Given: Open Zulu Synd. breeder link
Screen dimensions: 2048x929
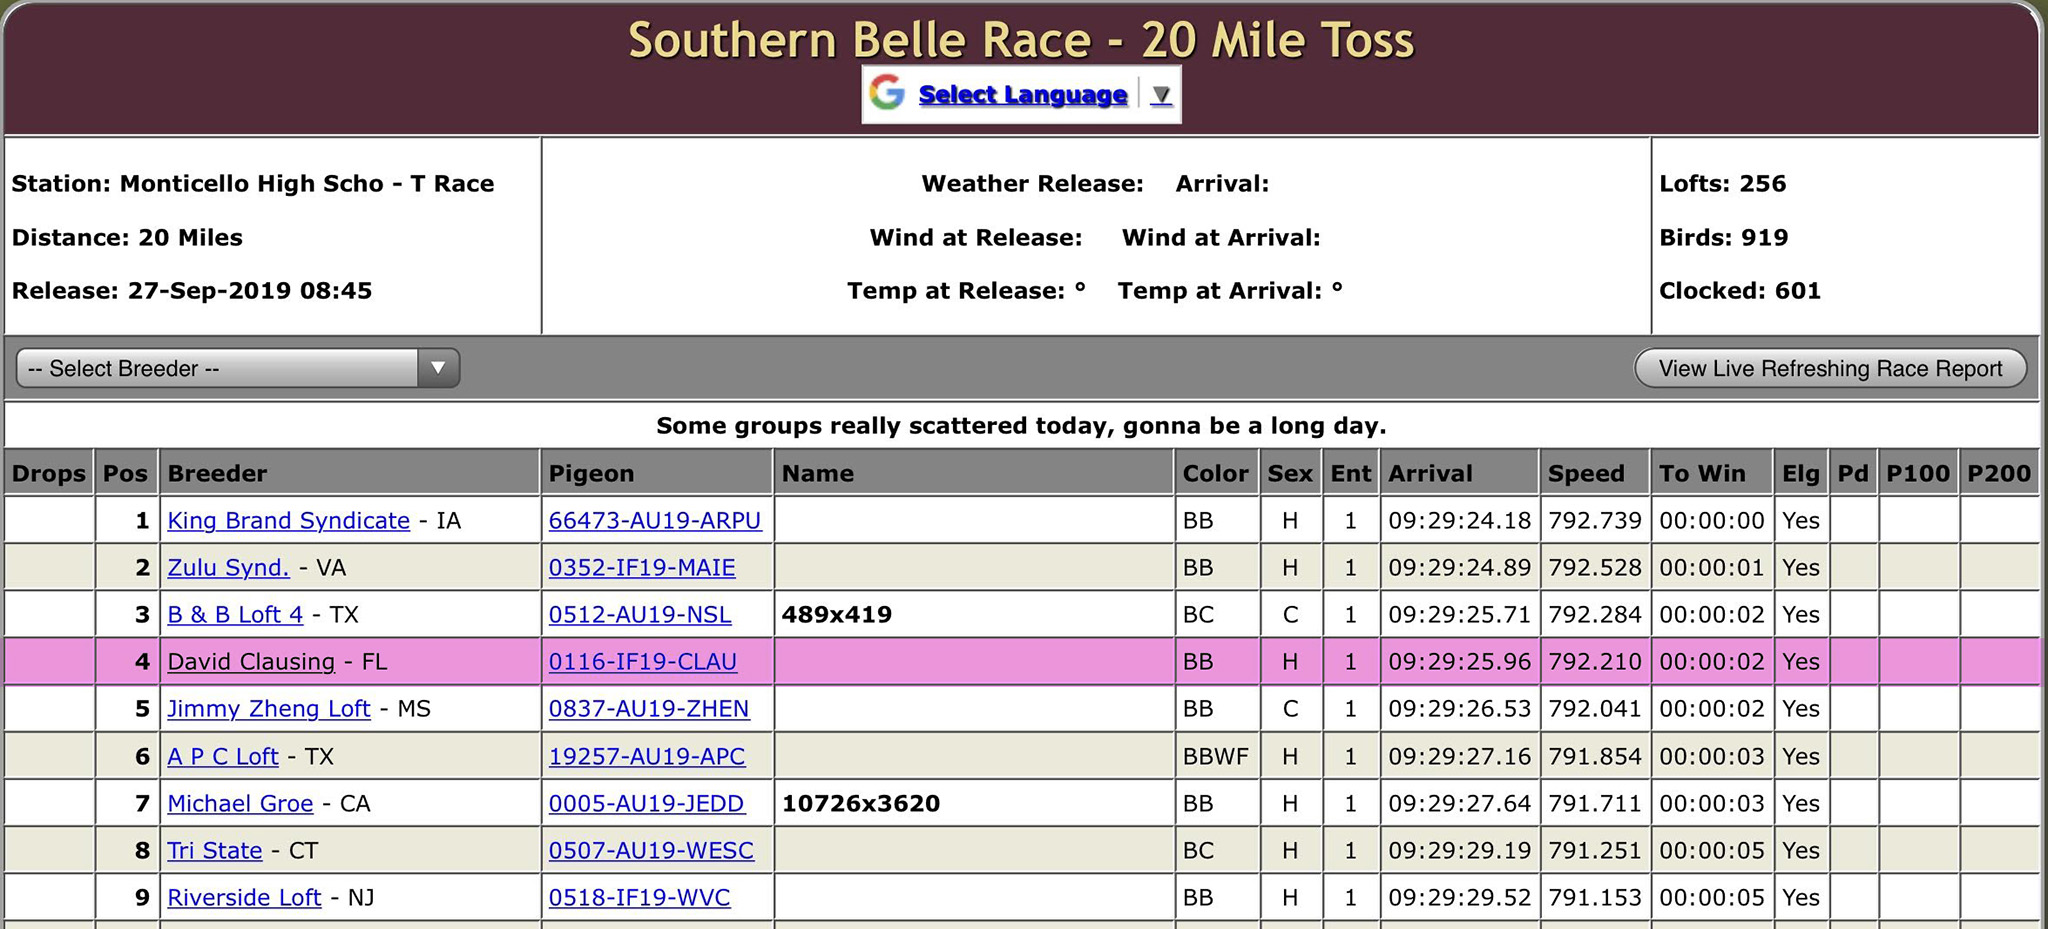Looking at the screenshot, I should (228, 568).
